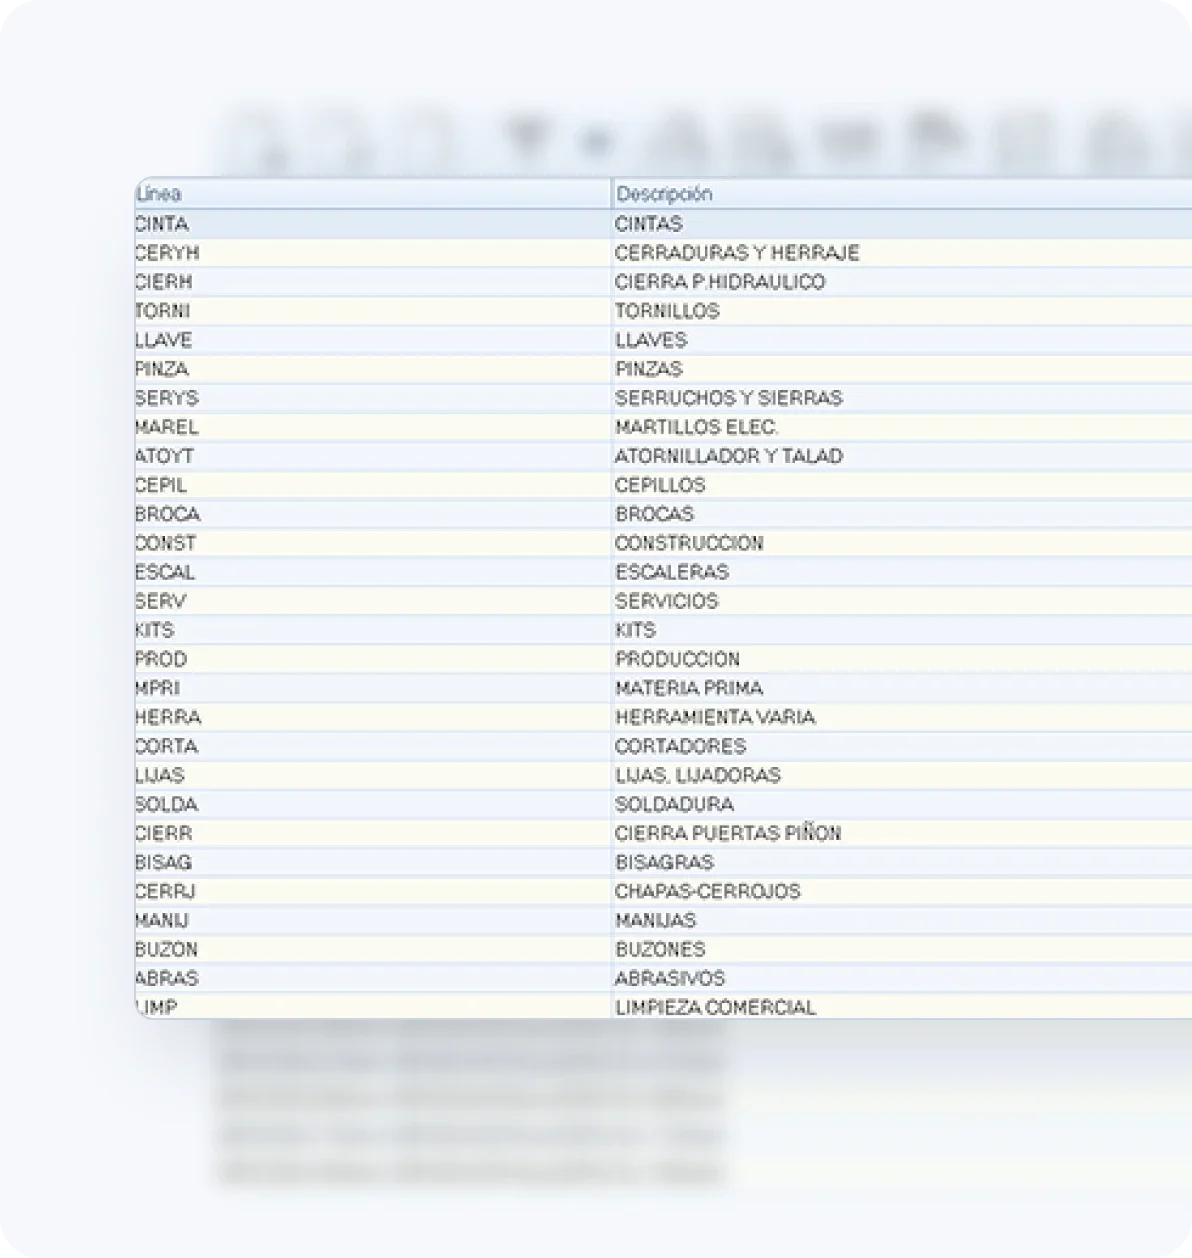1192x1258 pixels.
Task: Click the Línea column header
Action: [x=160, y=194]
